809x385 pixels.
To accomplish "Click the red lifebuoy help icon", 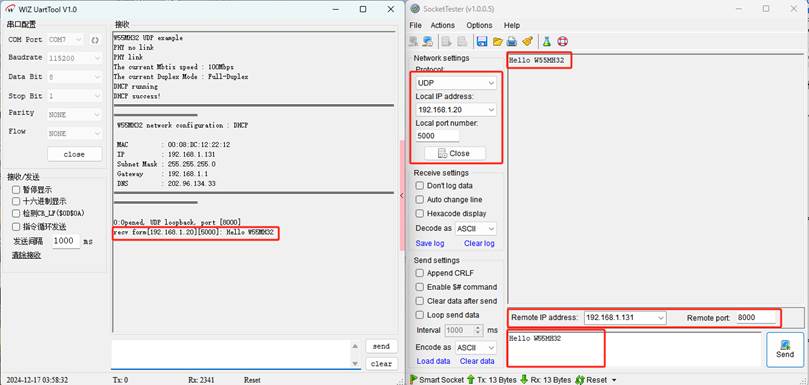I will pyautogui.click(x=562, y=41).
